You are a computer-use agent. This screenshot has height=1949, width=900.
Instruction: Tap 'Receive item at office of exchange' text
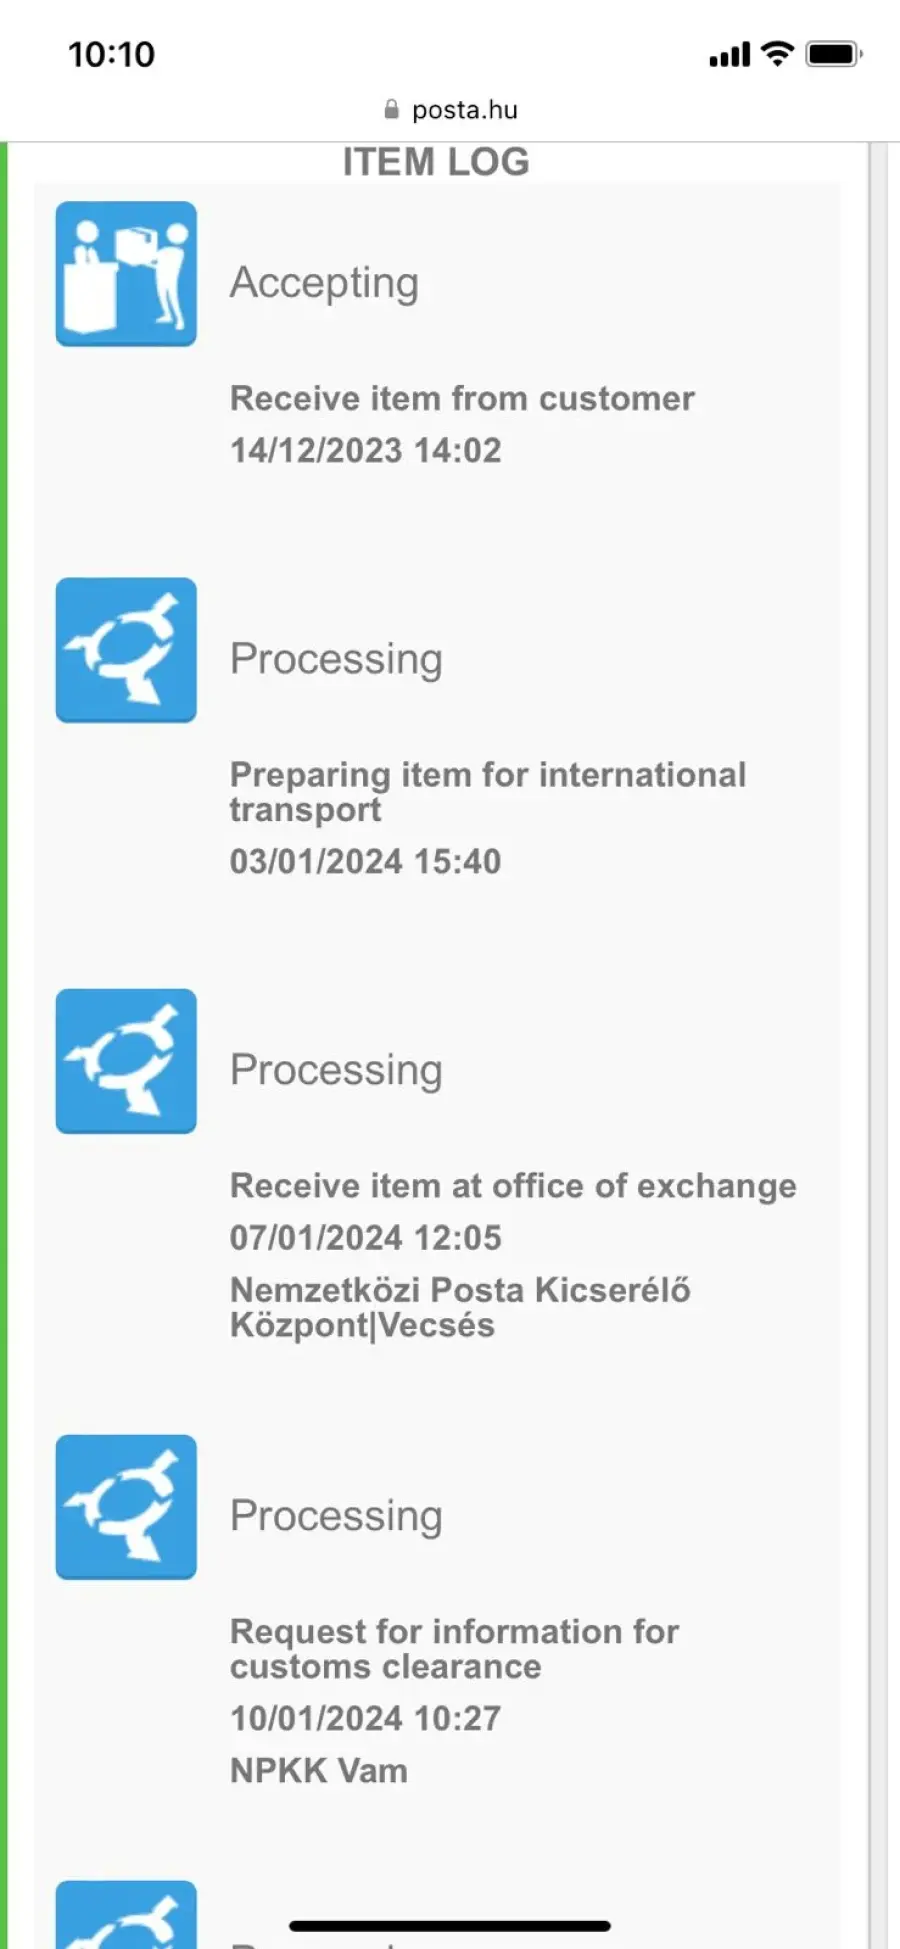click(513, 1186)
